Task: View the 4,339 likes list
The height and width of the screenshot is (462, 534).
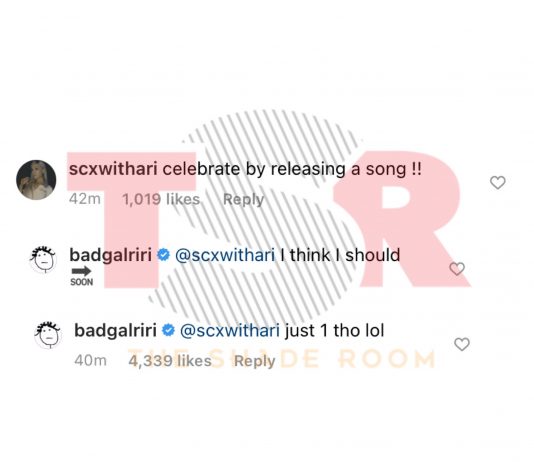Action: (170, 361)
